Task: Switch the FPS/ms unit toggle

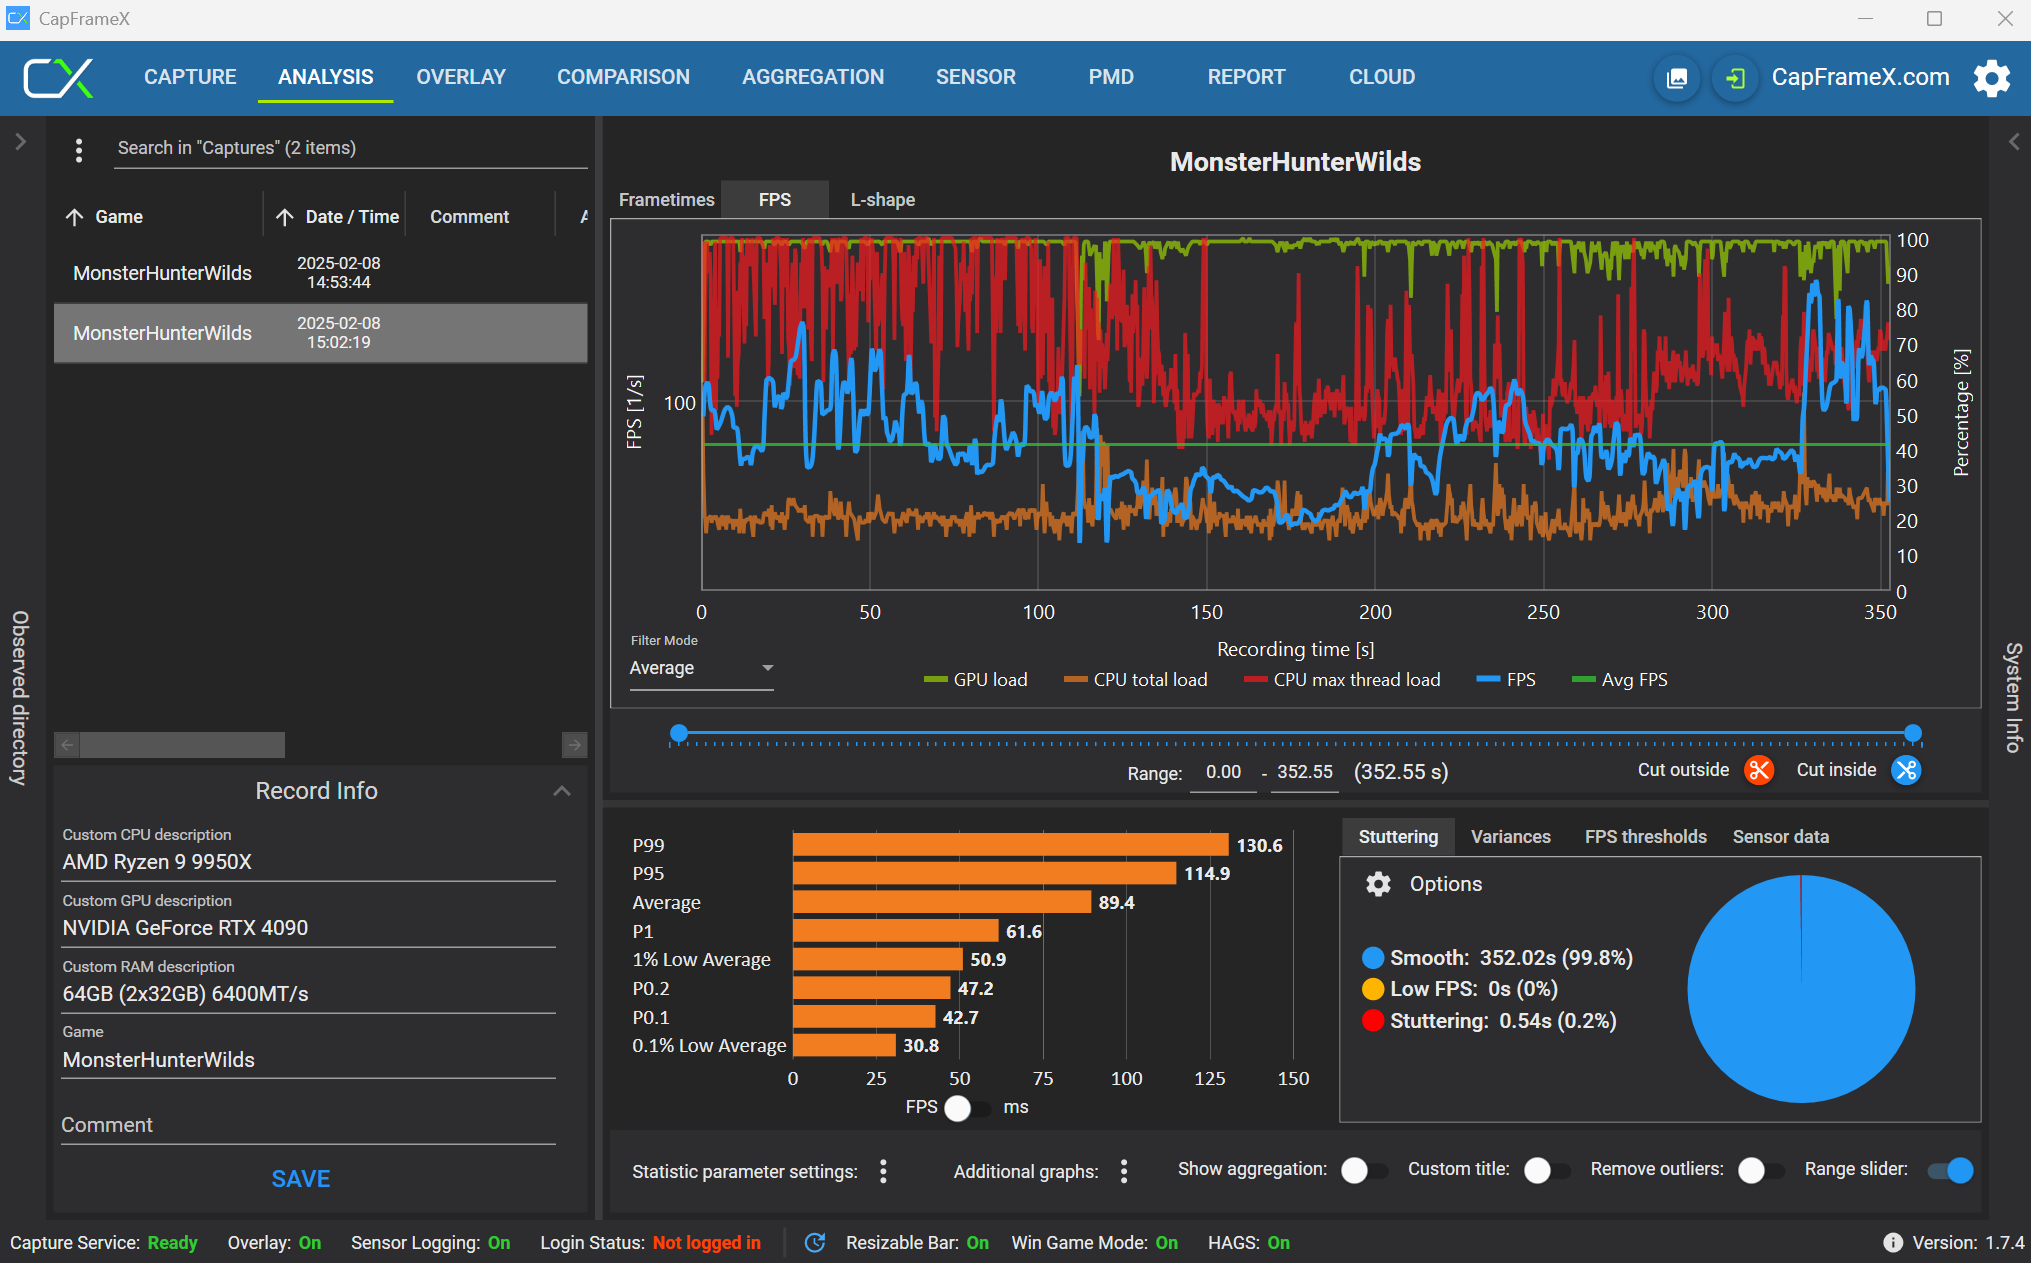Action: (965, 1108)
